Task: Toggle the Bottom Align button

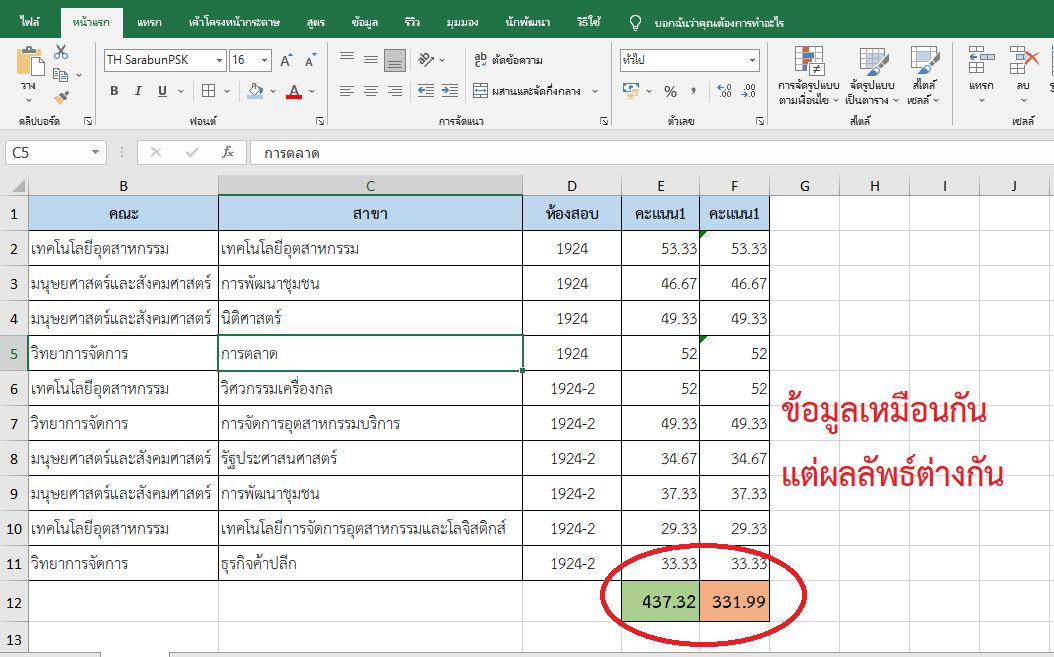Action: click(x=395, y=61)
